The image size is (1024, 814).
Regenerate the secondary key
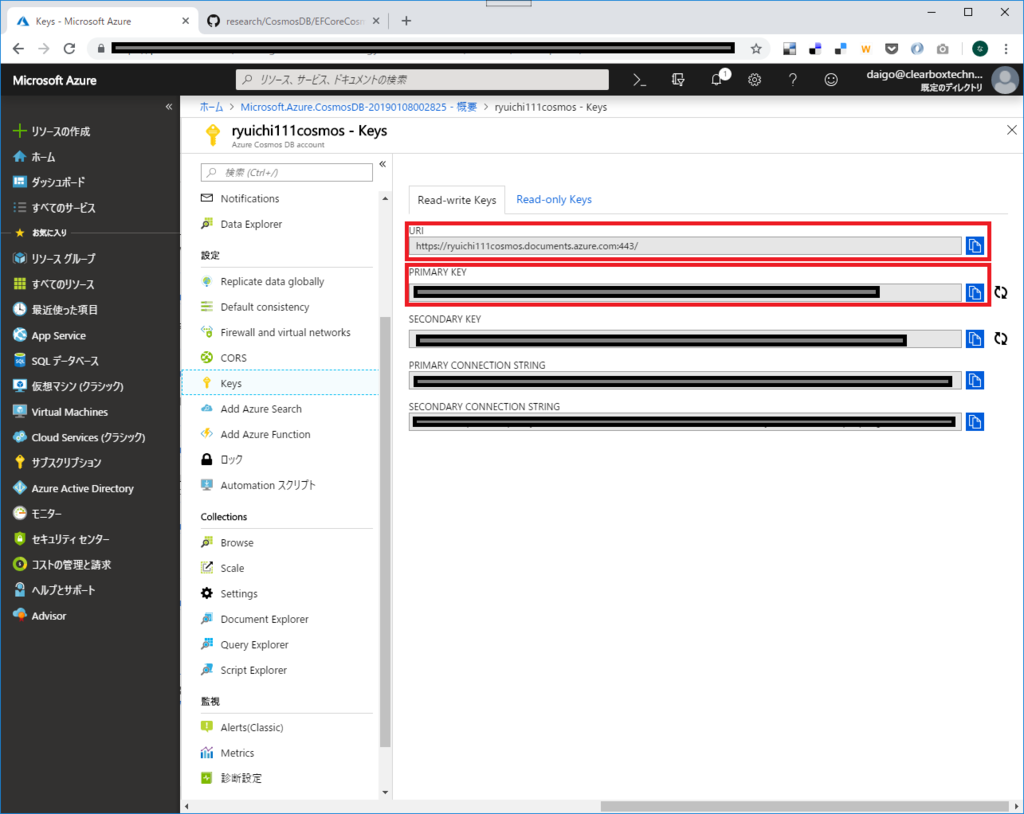tap(1000, 338)
